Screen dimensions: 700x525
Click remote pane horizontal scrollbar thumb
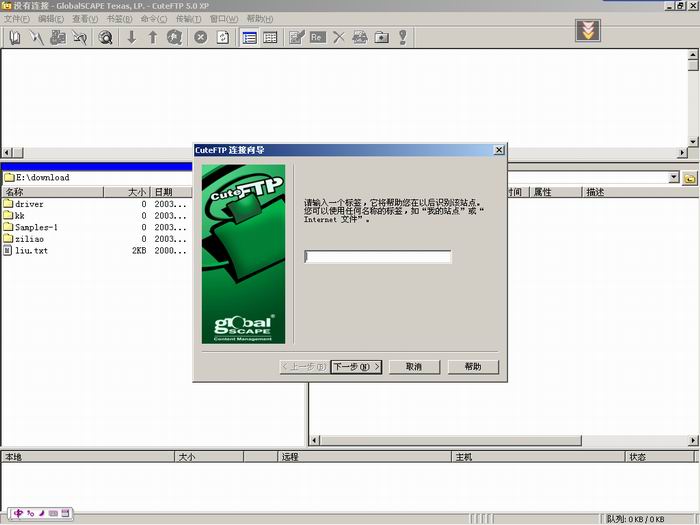click(x=450, y=441)
